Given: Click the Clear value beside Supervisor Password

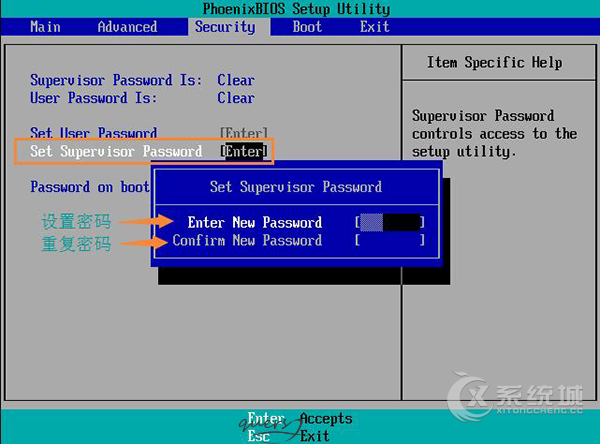Looking at the screenshot, I should coord(236,80).
